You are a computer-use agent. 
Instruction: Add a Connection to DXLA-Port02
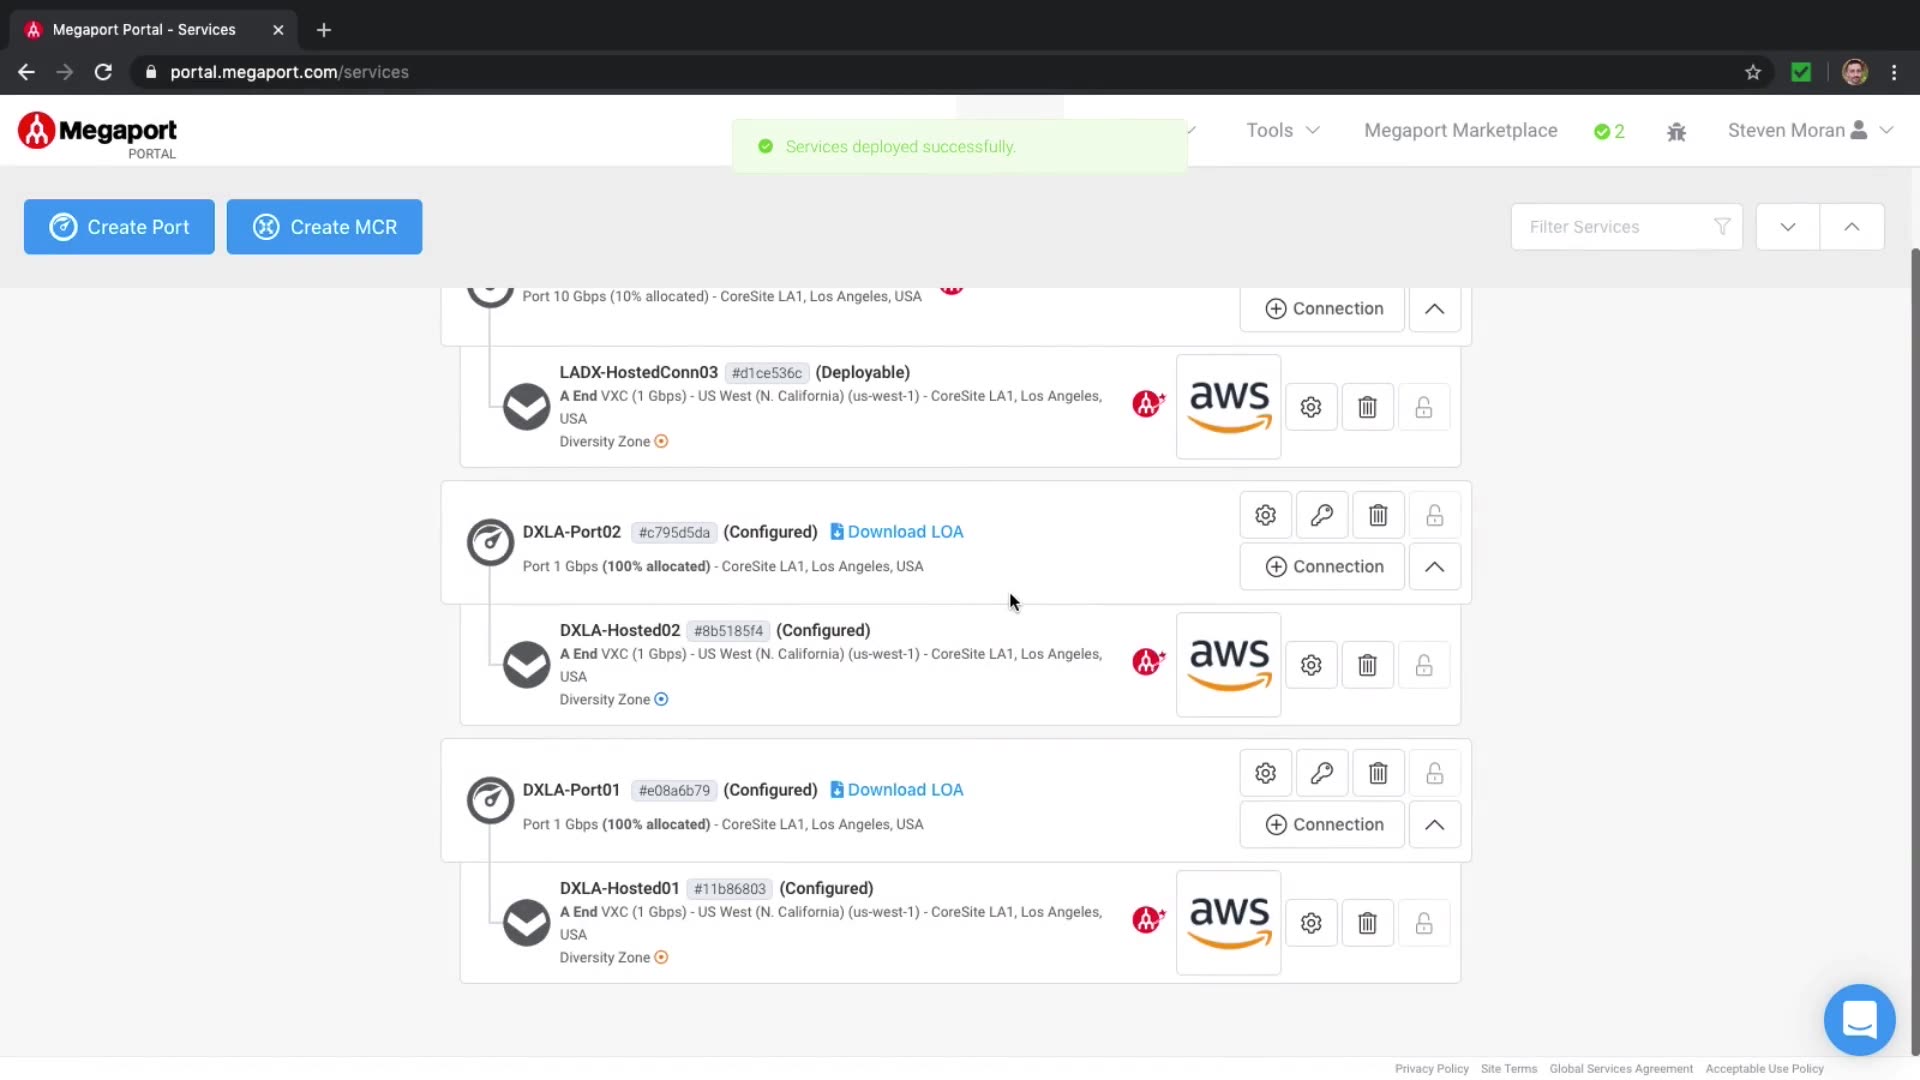pyautogui.click(x=1322, y=567)
